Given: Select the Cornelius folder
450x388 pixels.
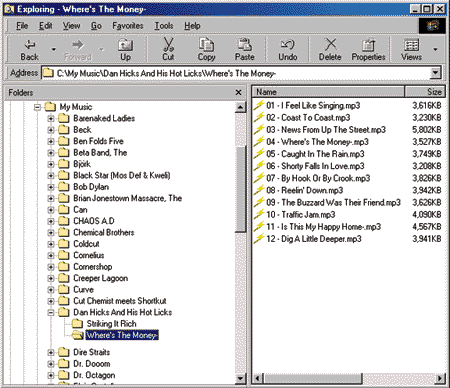Looking at the screenshot, I should click(89, 255).
